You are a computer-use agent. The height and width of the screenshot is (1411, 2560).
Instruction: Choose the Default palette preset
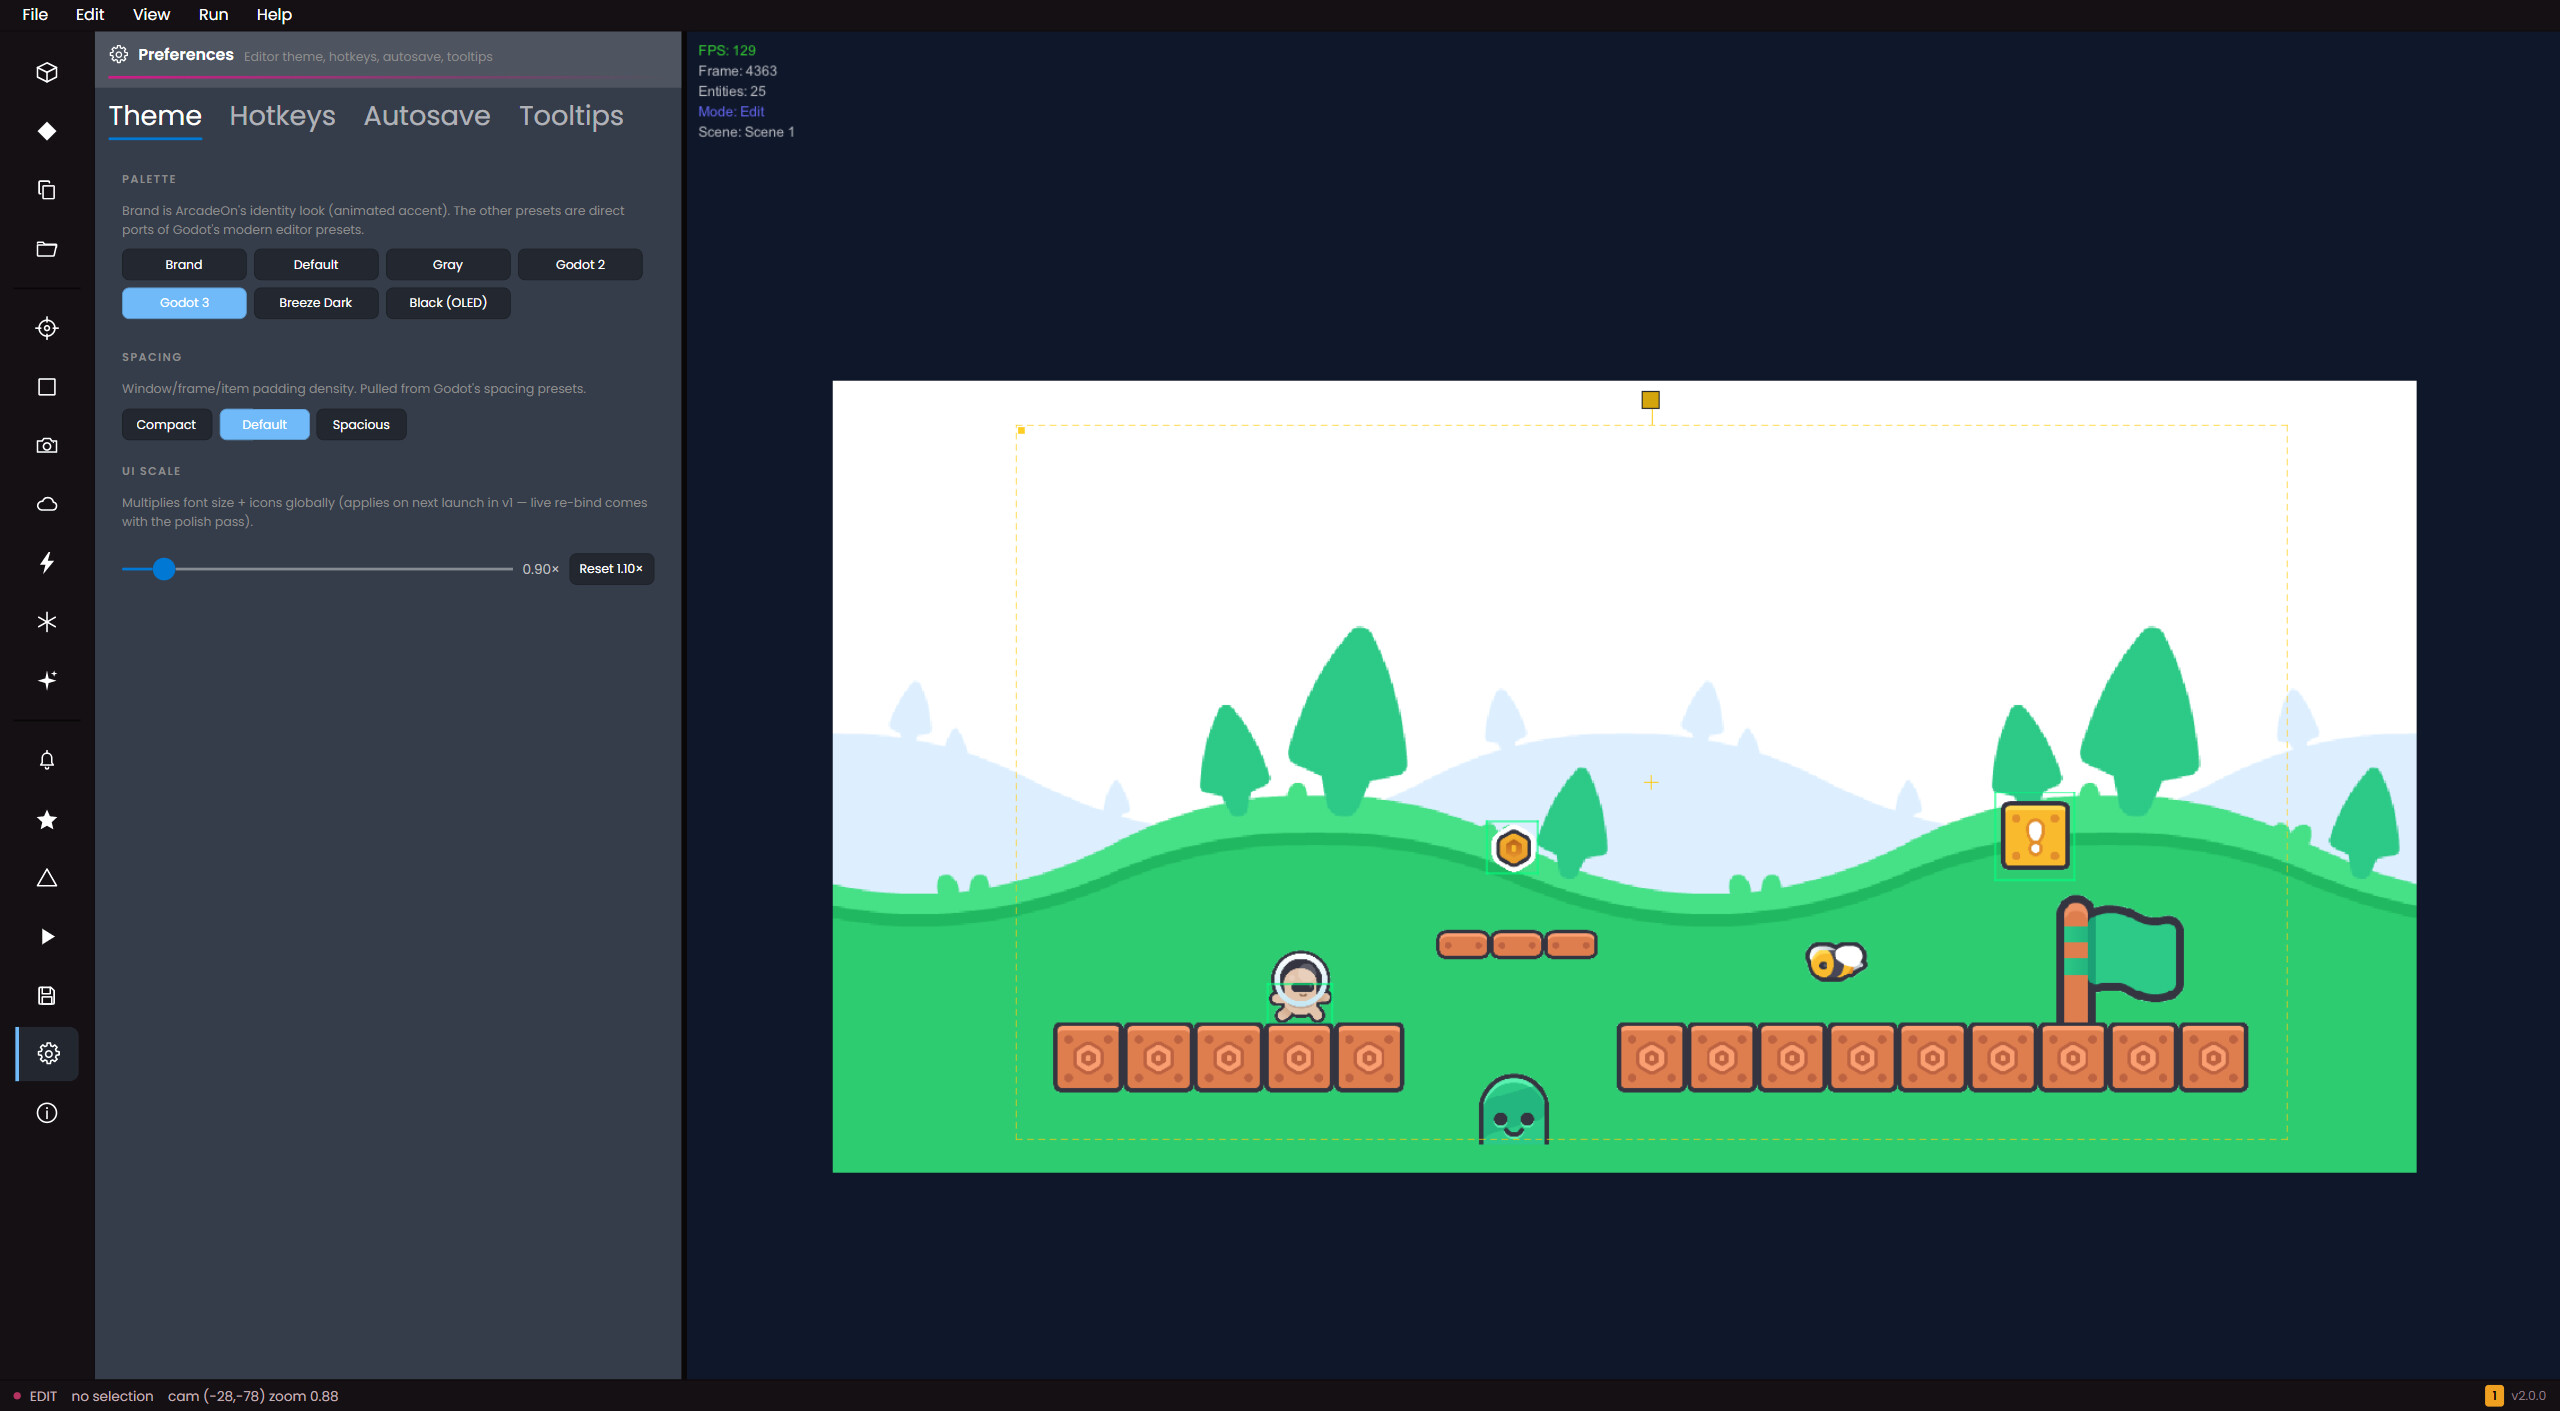tap(316, 264)
